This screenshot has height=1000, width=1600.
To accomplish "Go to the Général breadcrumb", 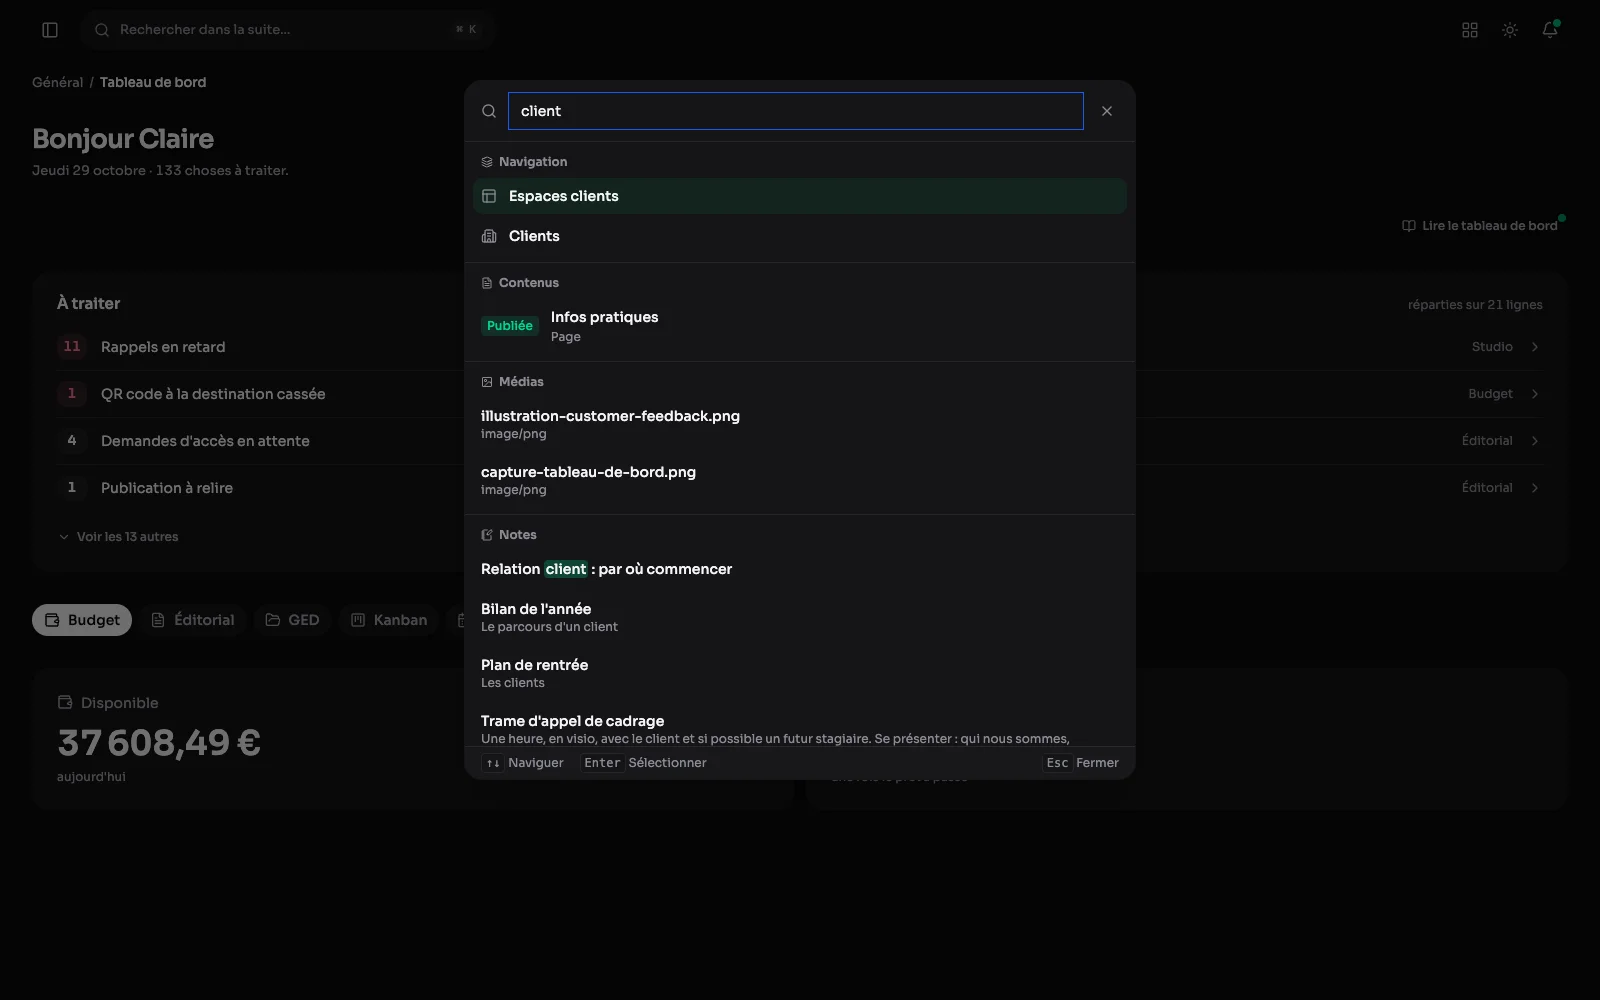I will pos(57,82).
